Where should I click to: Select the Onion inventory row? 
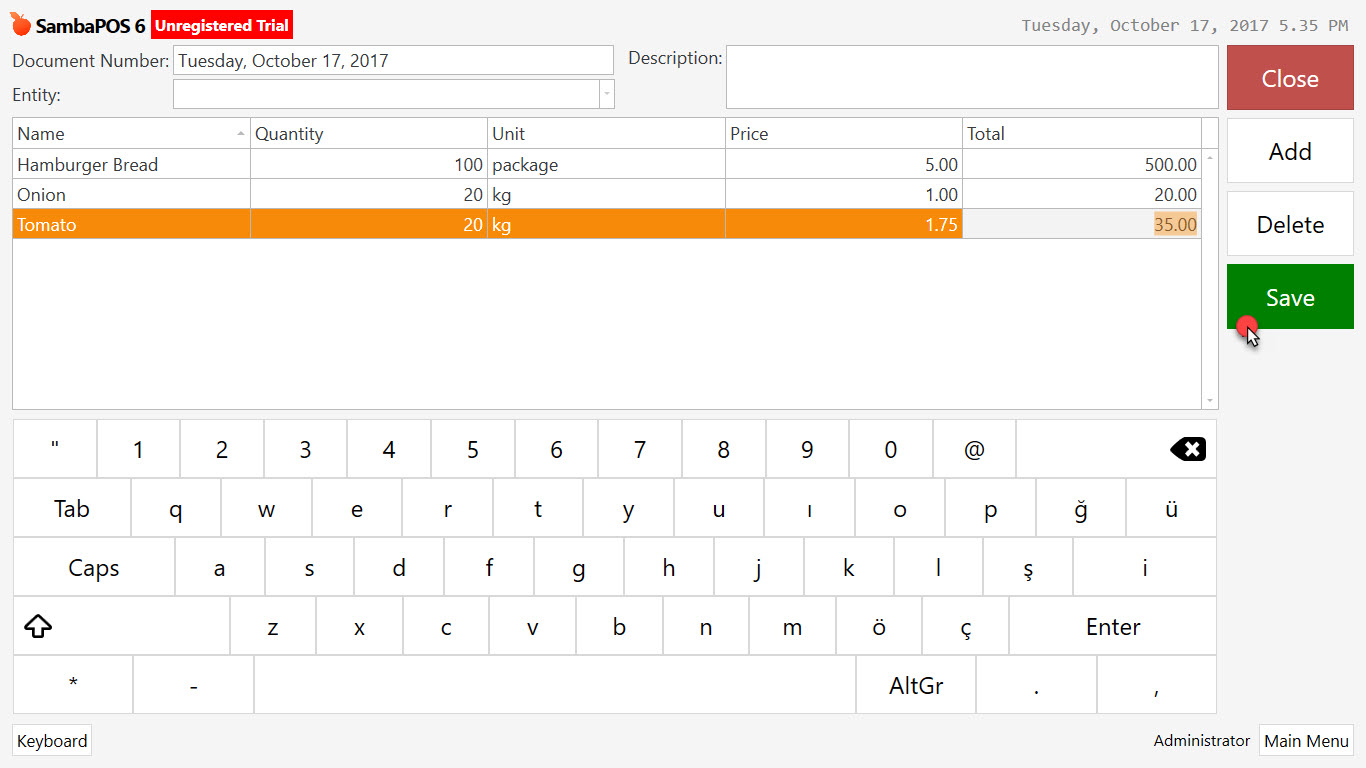coord(130,194)
